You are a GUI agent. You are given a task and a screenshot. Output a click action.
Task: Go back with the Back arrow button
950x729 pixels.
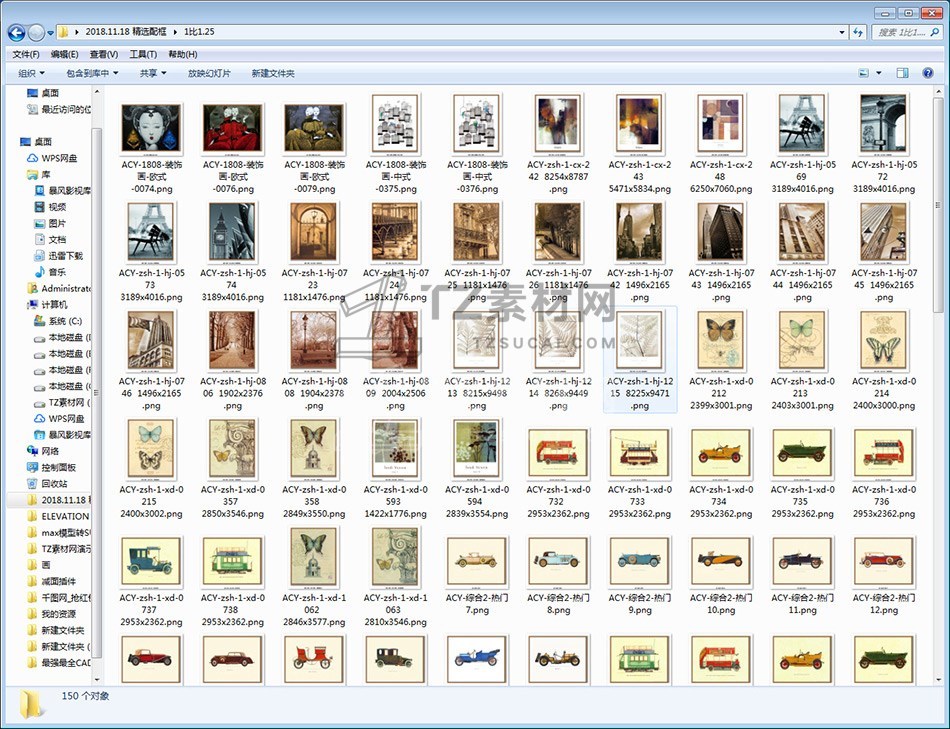click(x=16, y=32)
